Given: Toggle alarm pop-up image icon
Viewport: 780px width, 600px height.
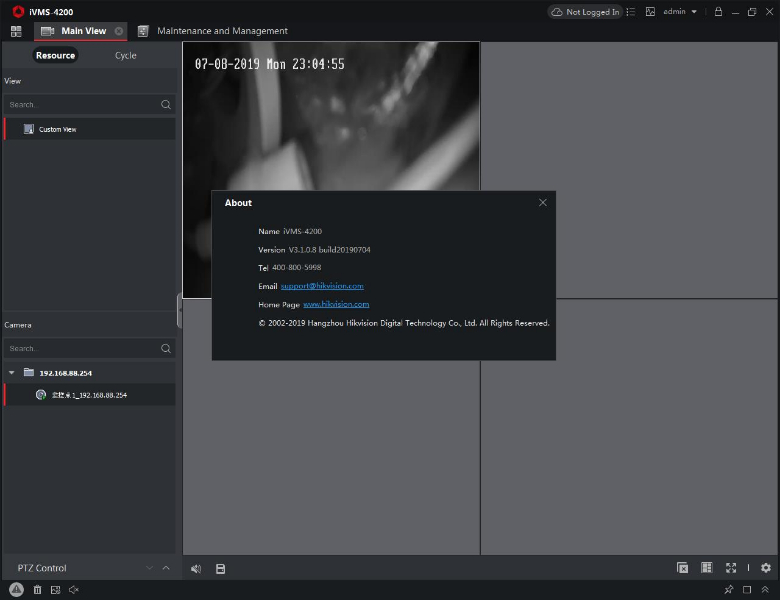Looking at the screenshot, I should pyautogui.click(x=55, y=590).
